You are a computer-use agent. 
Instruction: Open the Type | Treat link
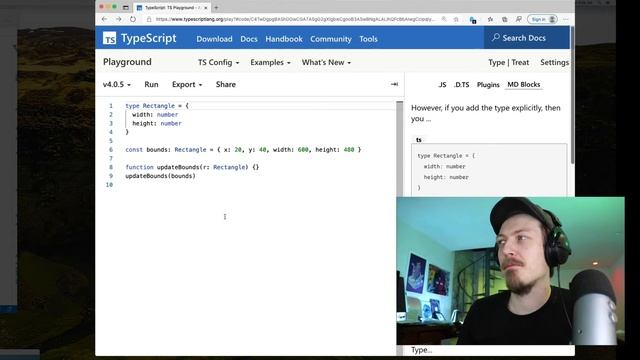tap(509, 62)
